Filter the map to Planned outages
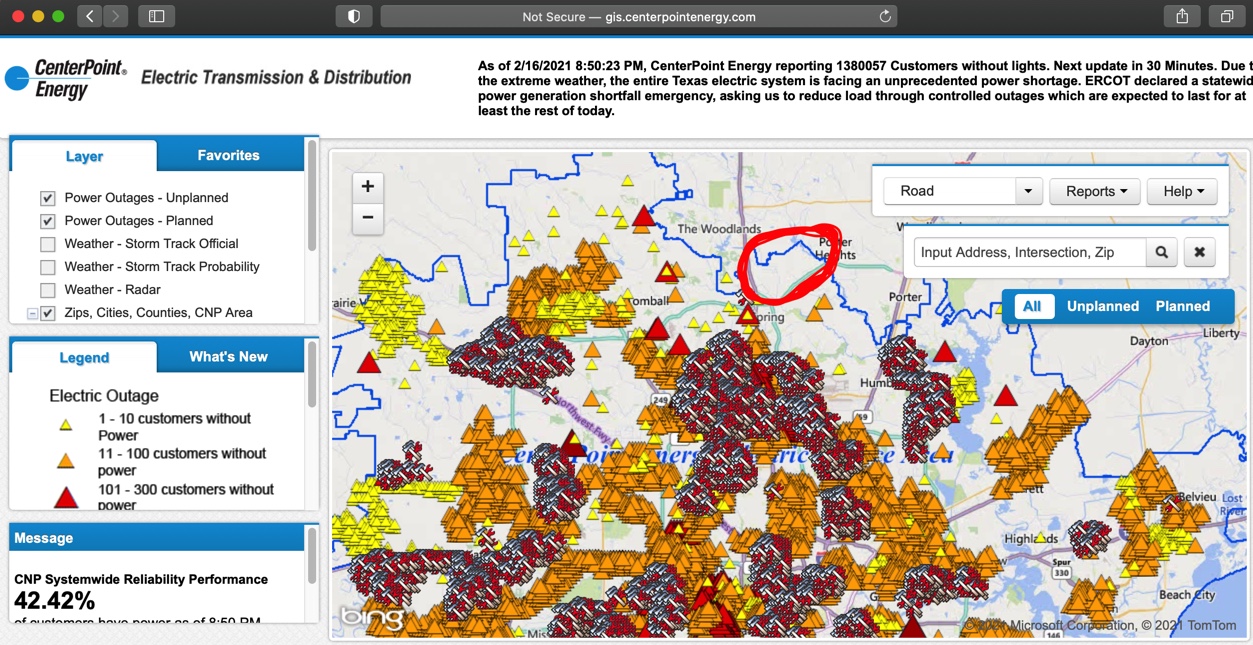The height and width of the screenshot is (645, 1253). [1182, 306]
